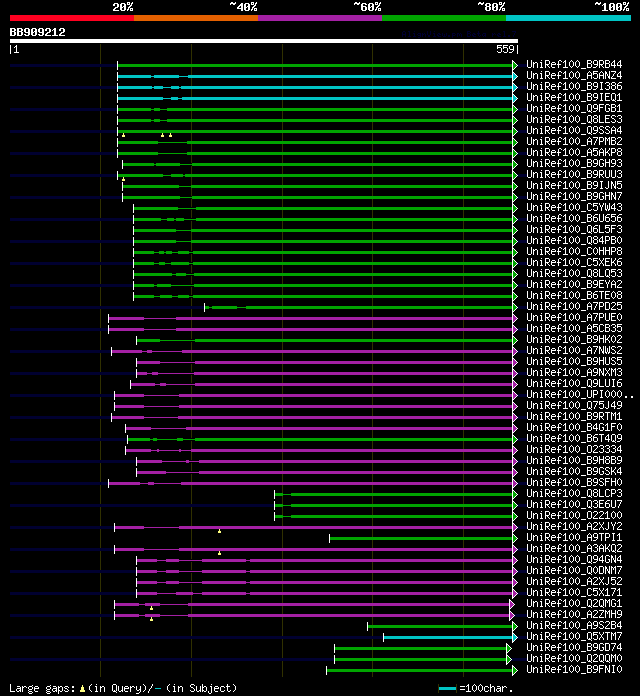
Task: Click the UniRef100_B9HUS5 label
Action: point(574,361)
